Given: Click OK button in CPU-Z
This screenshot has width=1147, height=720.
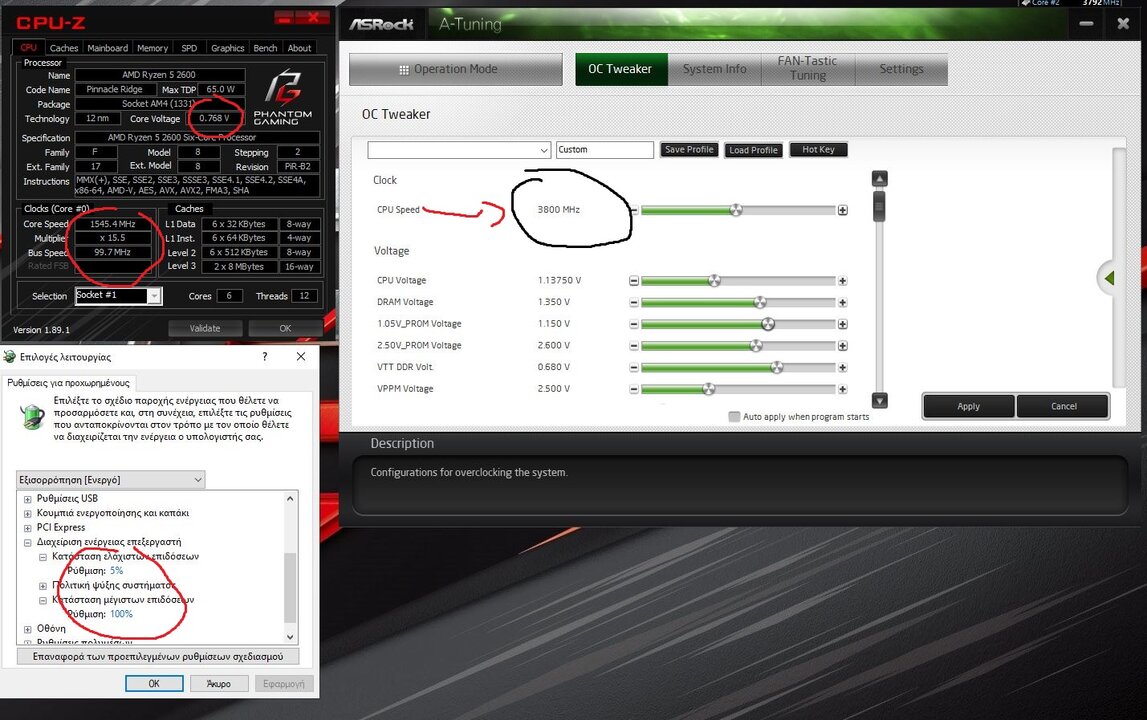Looking at the screenshot, I should 285,329.
